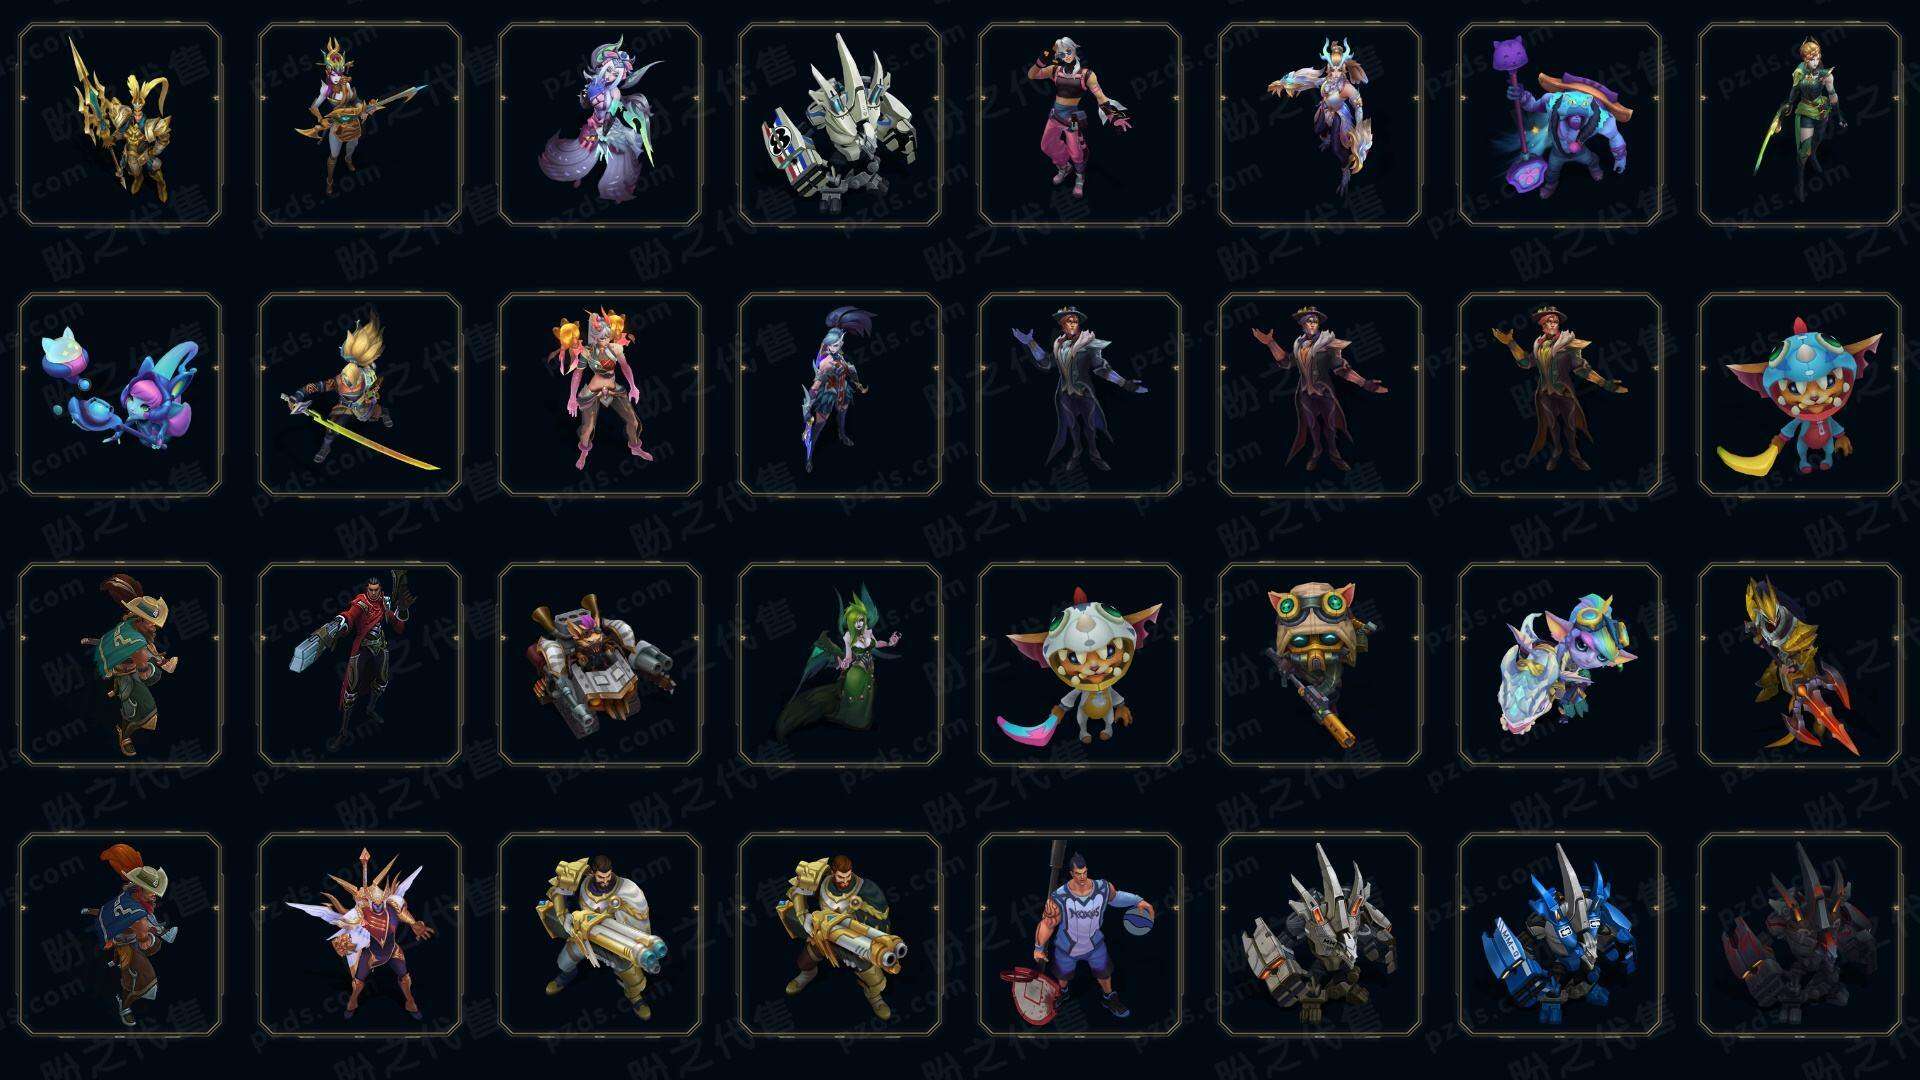Select the blue dragon-hood Gnar skin with banana
The image size is (1920, 1080).
tap(1800, 394)
